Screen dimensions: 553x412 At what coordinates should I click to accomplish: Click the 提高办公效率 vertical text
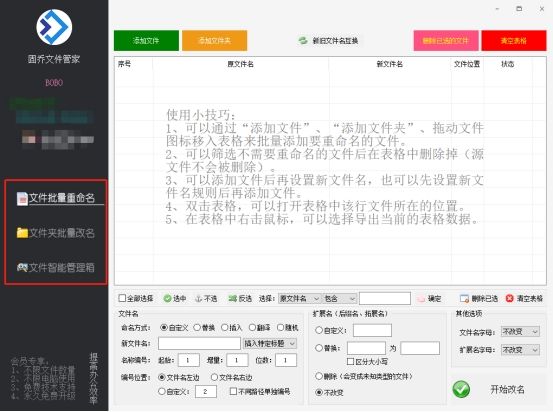pyautogui.click(x=93, y=378)
